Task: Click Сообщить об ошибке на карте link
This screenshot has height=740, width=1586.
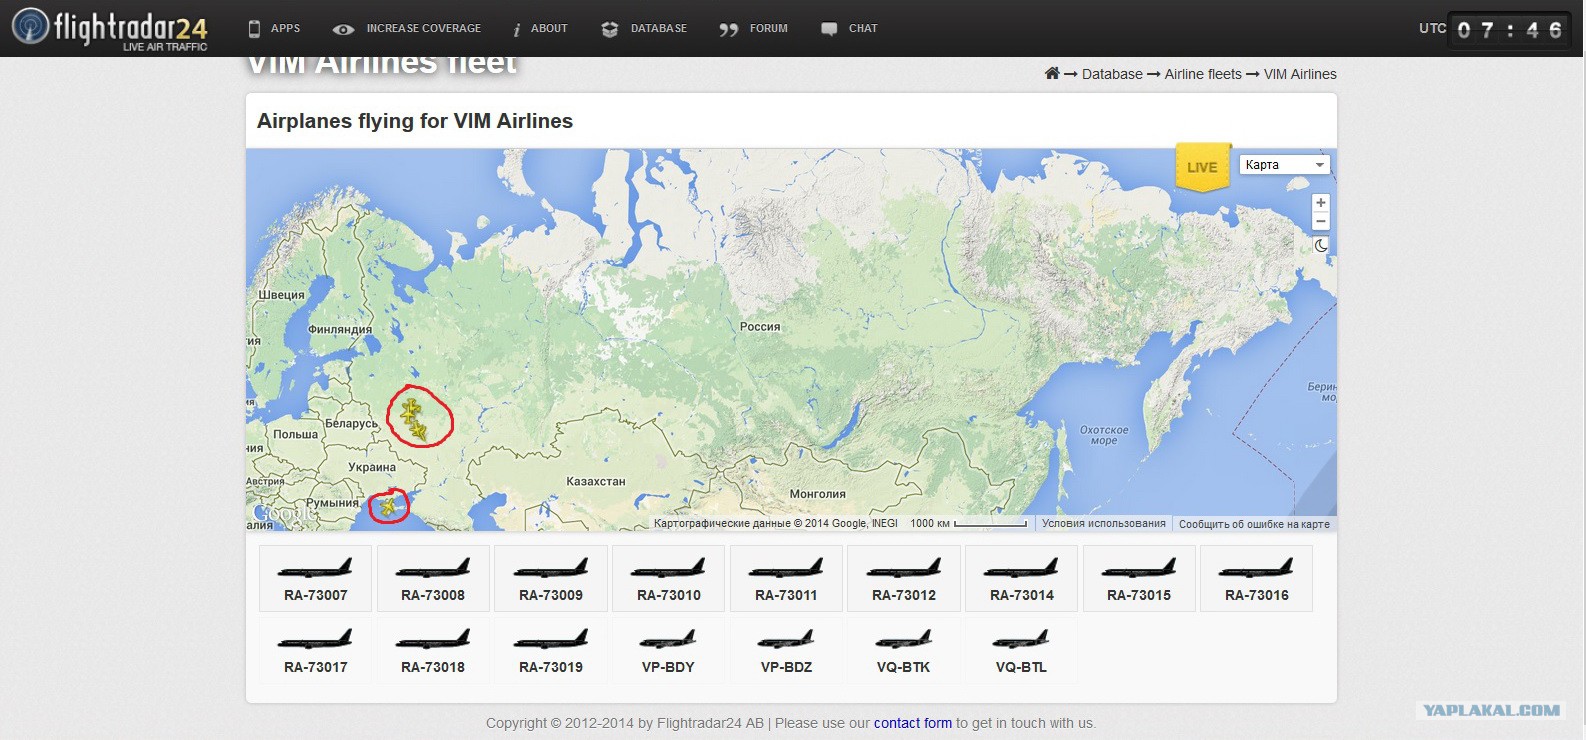Action: click(1254, 524)
